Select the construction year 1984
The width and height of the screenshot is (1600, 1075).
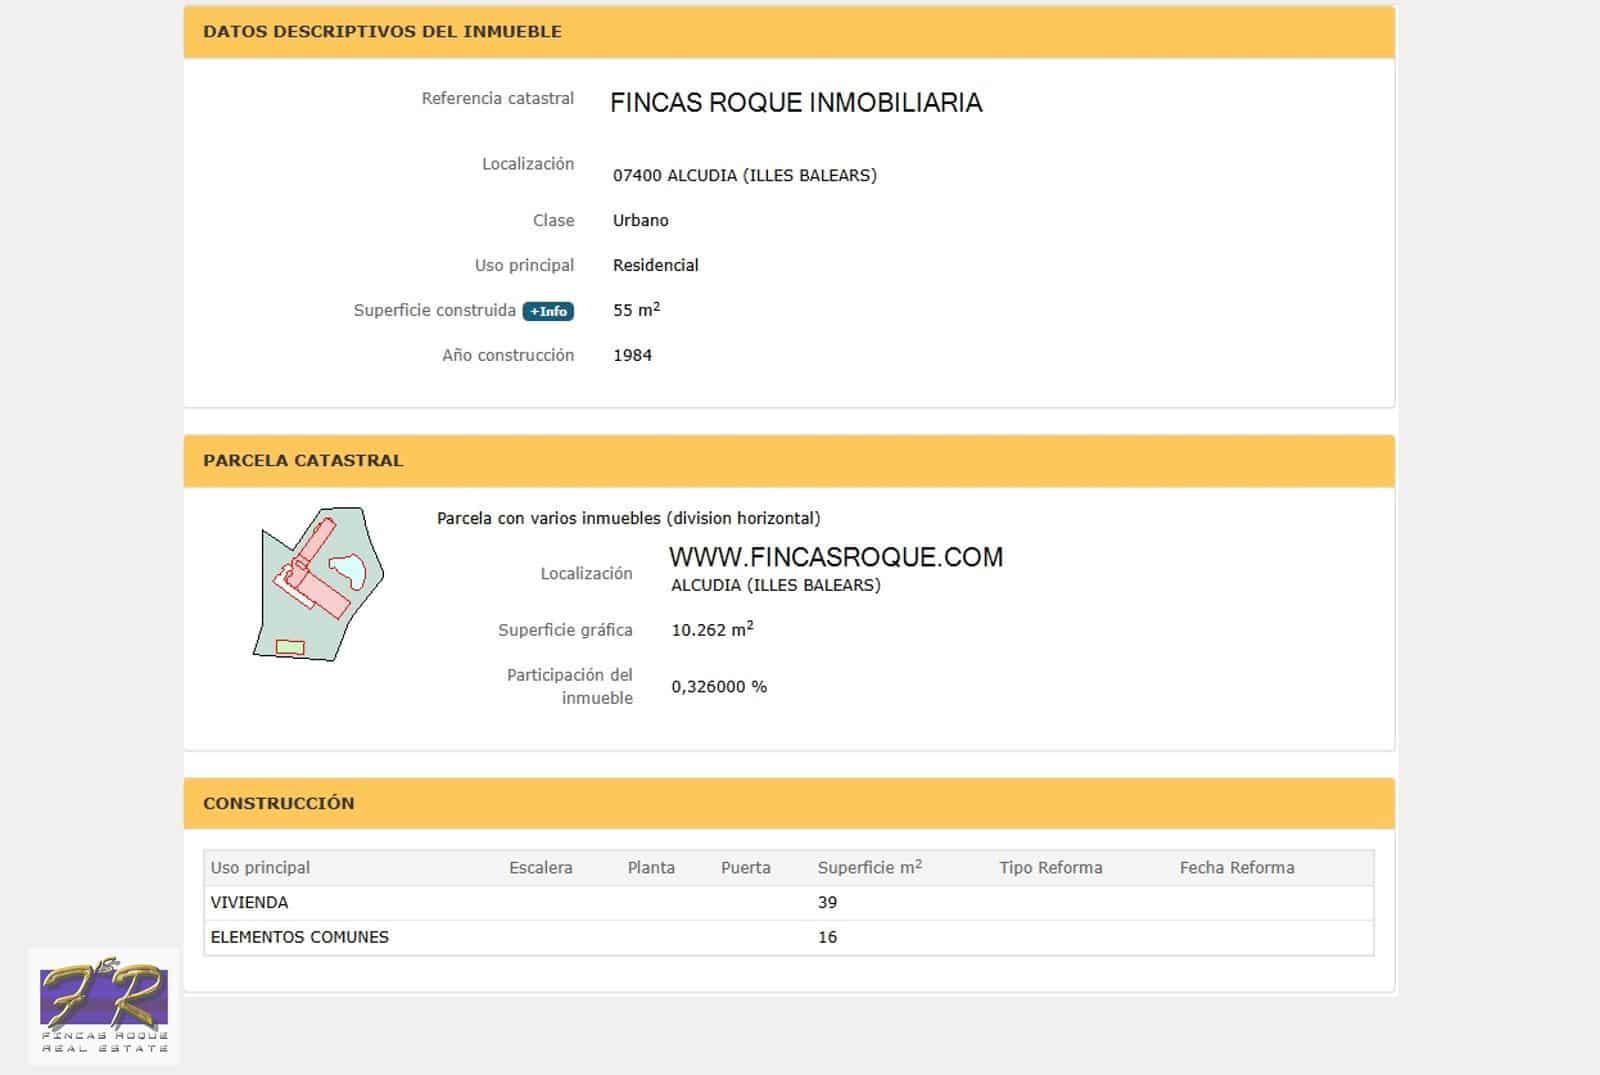633,355
